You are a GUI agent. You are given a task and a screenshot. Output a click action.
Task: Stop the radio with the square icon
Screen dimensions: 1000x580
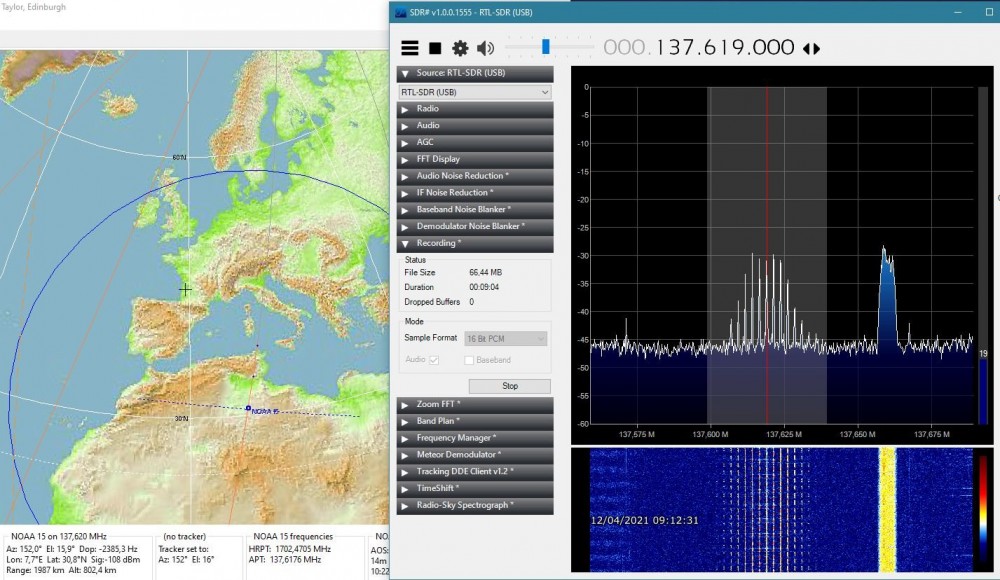click(435, 48)
